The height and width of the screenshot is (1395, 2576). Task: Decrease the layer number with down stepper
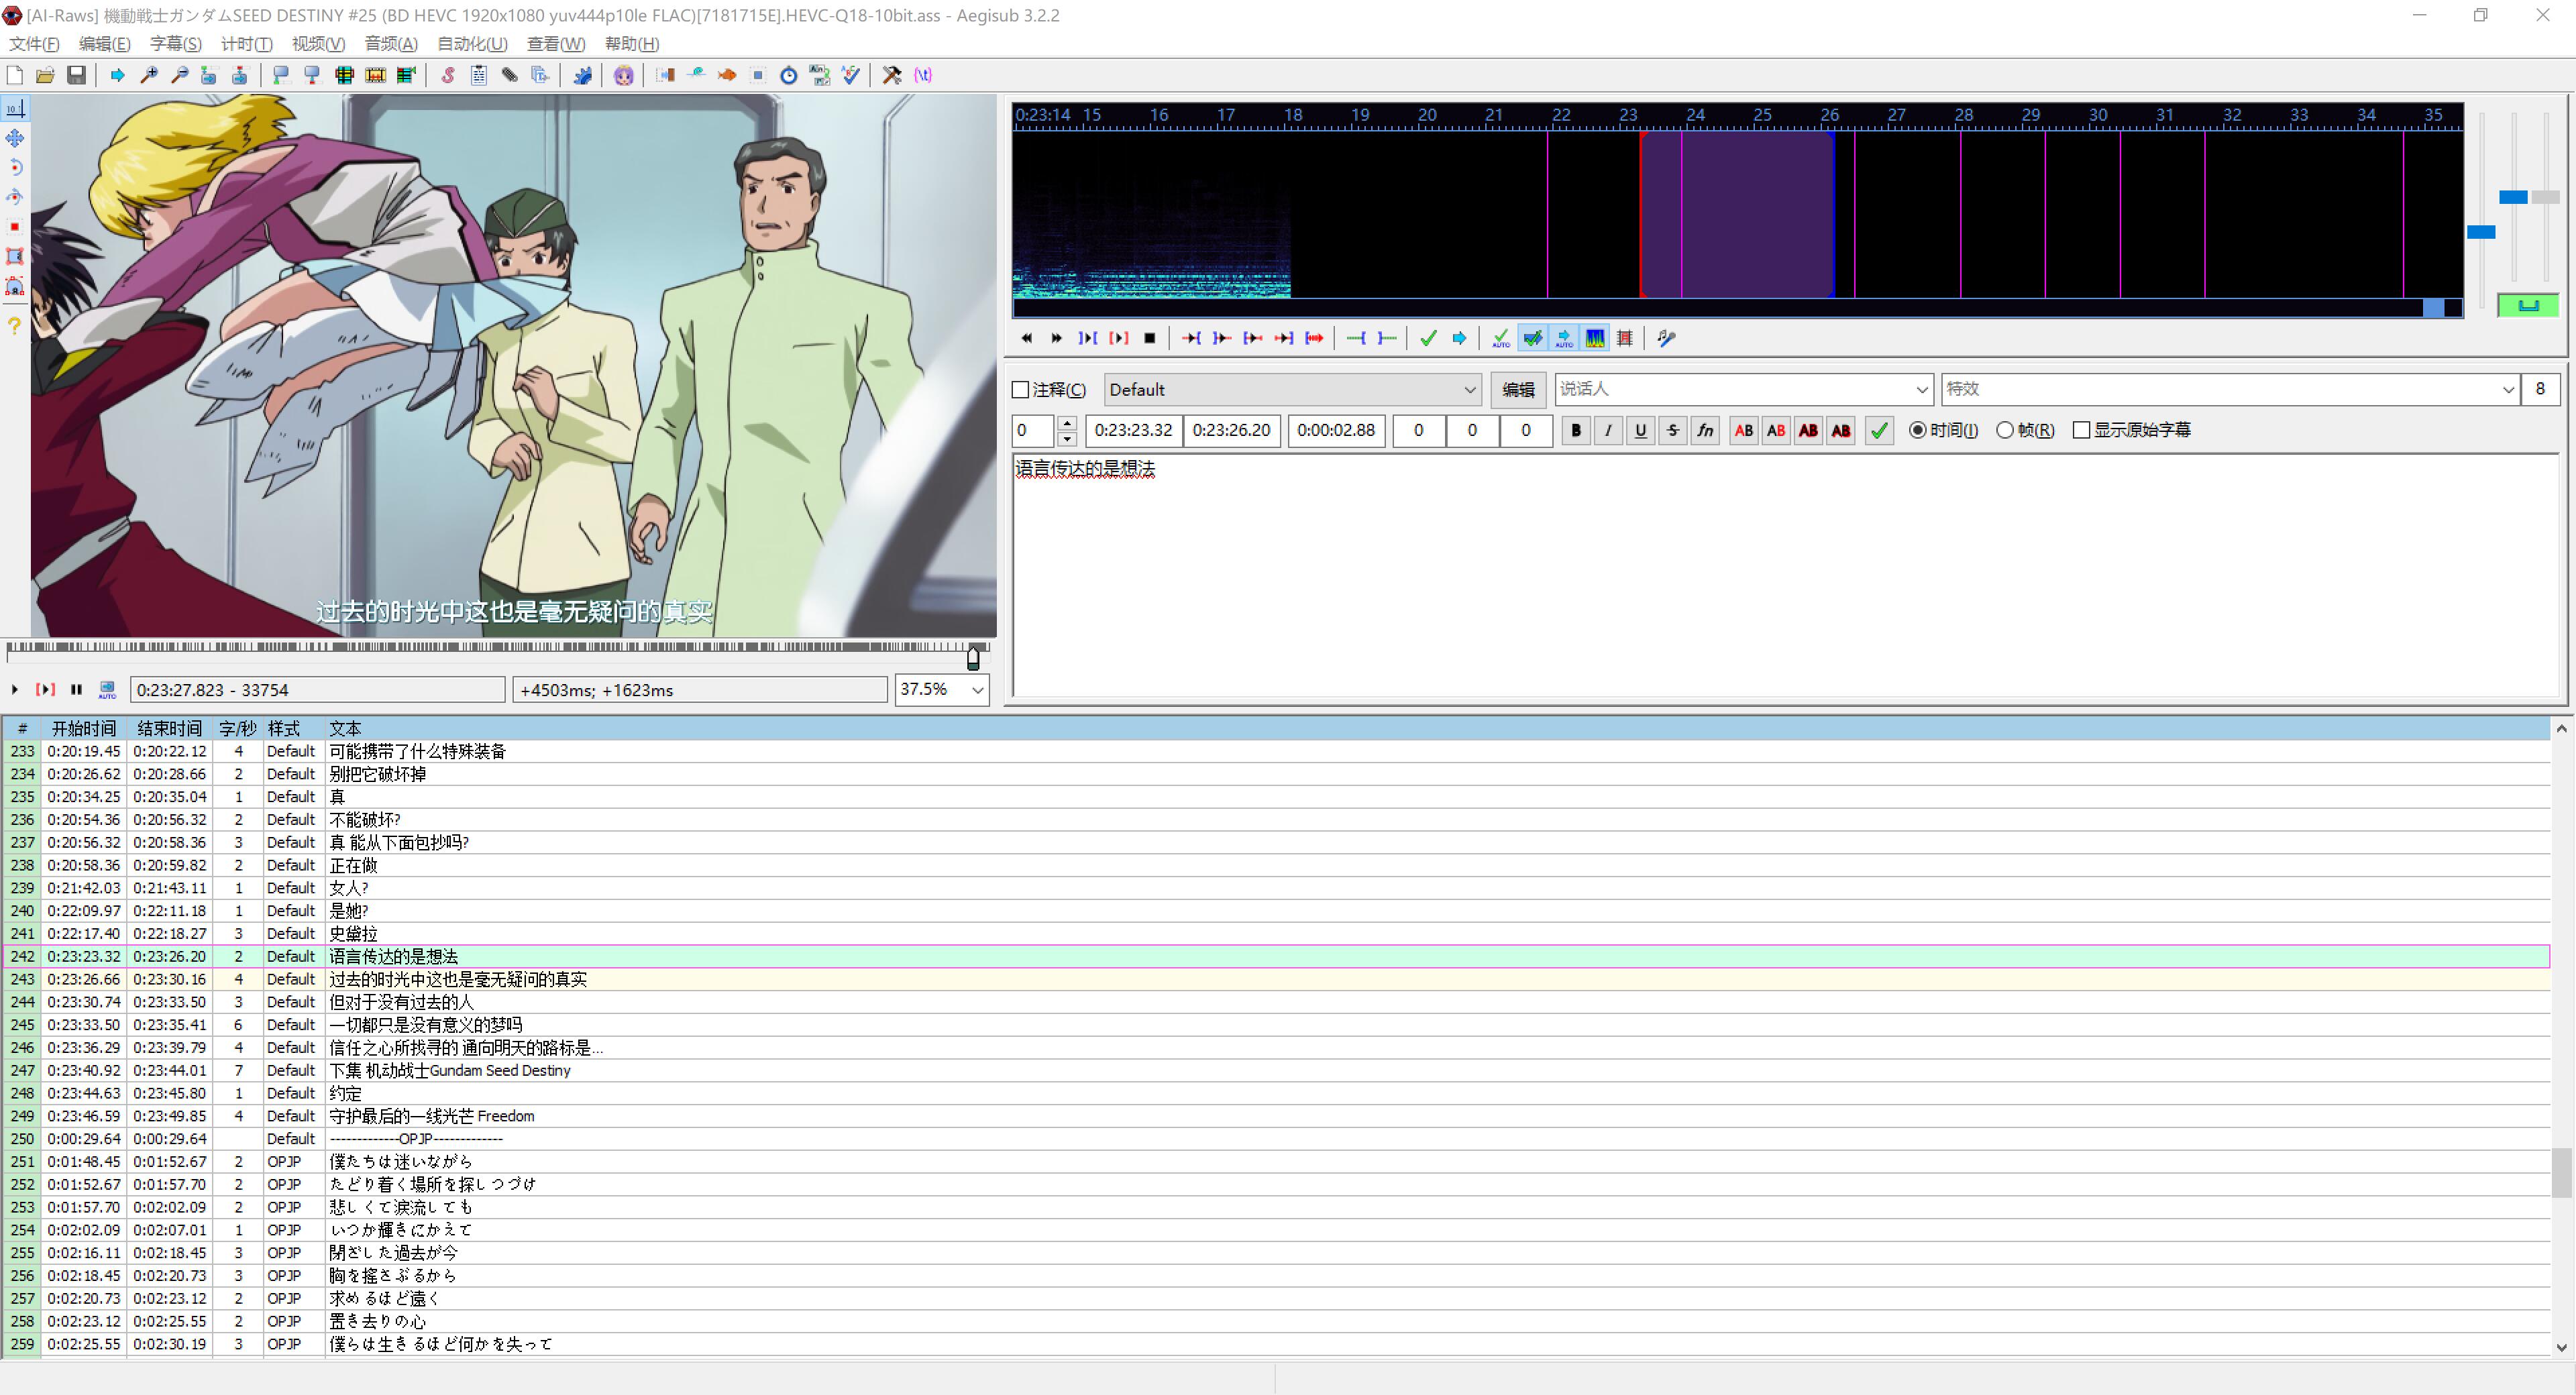point(1067,439)
